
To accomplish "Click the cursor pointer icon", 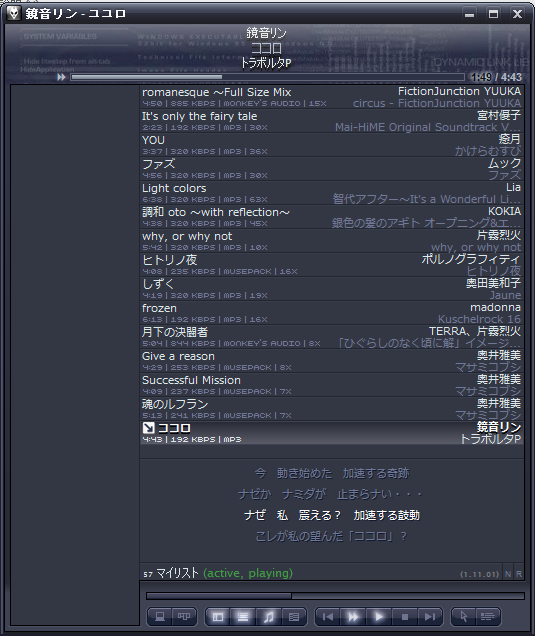I will pos(464,617).
